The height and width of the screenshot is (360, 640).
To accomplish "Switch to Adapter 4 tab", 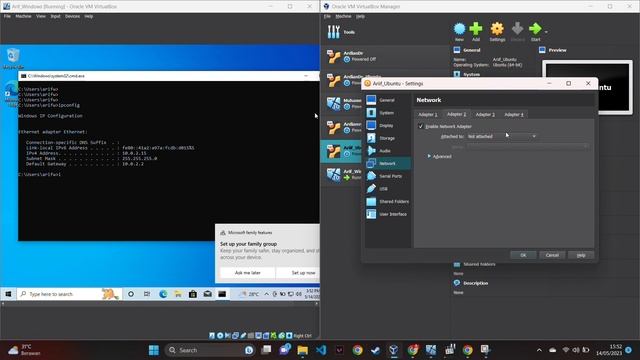I will pos(514,115).
